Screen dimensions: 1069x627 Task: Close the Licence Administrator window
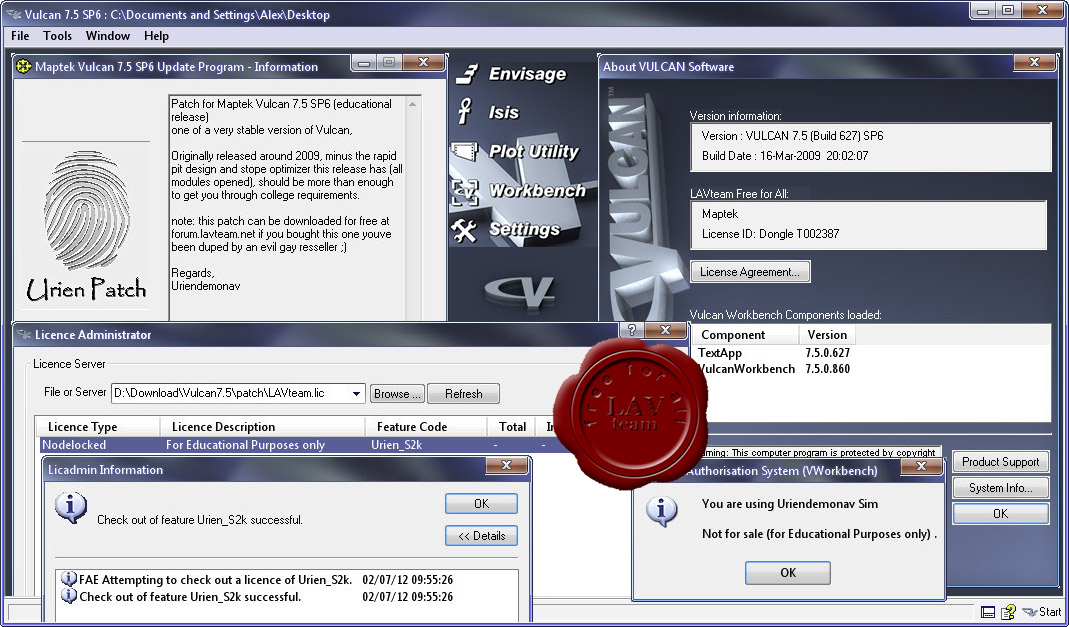click(x=665, y=330)
